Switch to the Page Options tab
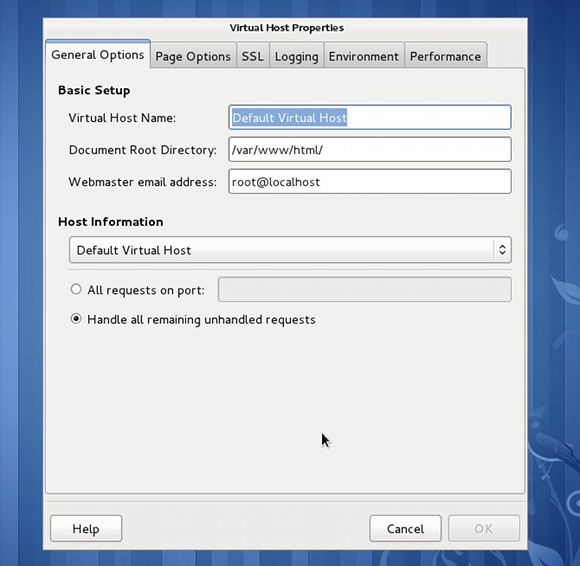 [193, 56]
